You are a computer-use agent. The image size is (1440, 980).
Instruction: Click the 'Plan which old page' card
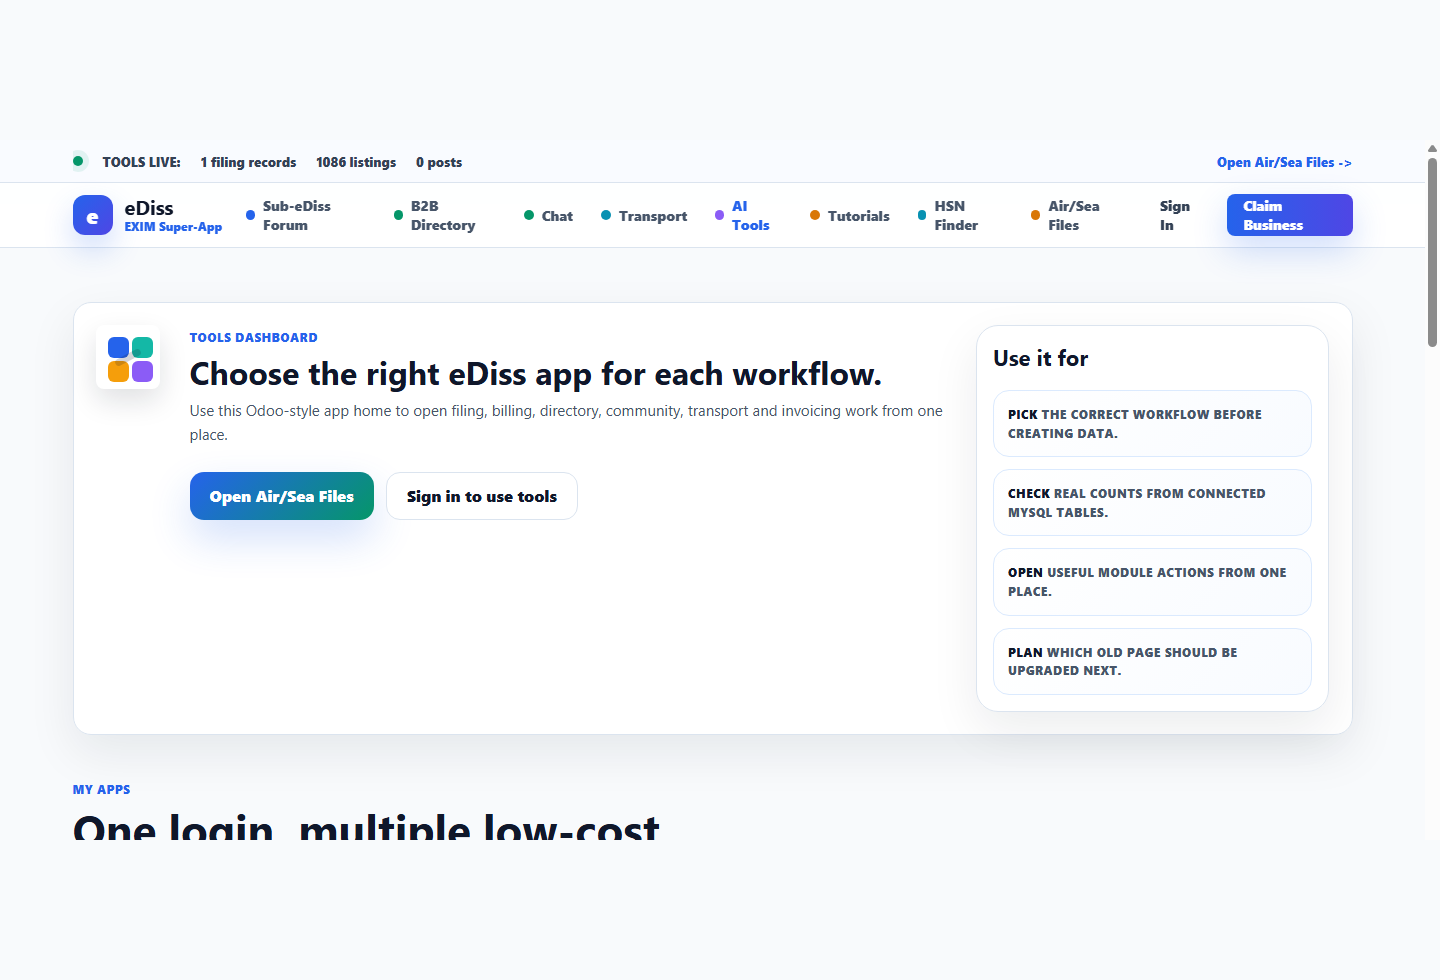coord(1152,661)
